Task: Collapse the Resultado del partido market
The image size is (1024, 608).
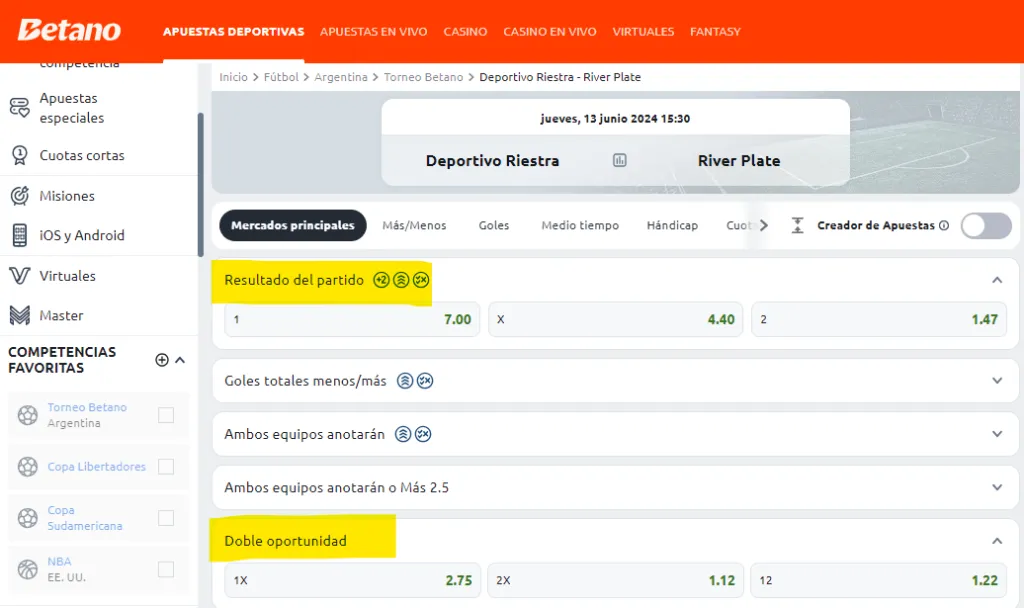Action: (x=997, y=280)
